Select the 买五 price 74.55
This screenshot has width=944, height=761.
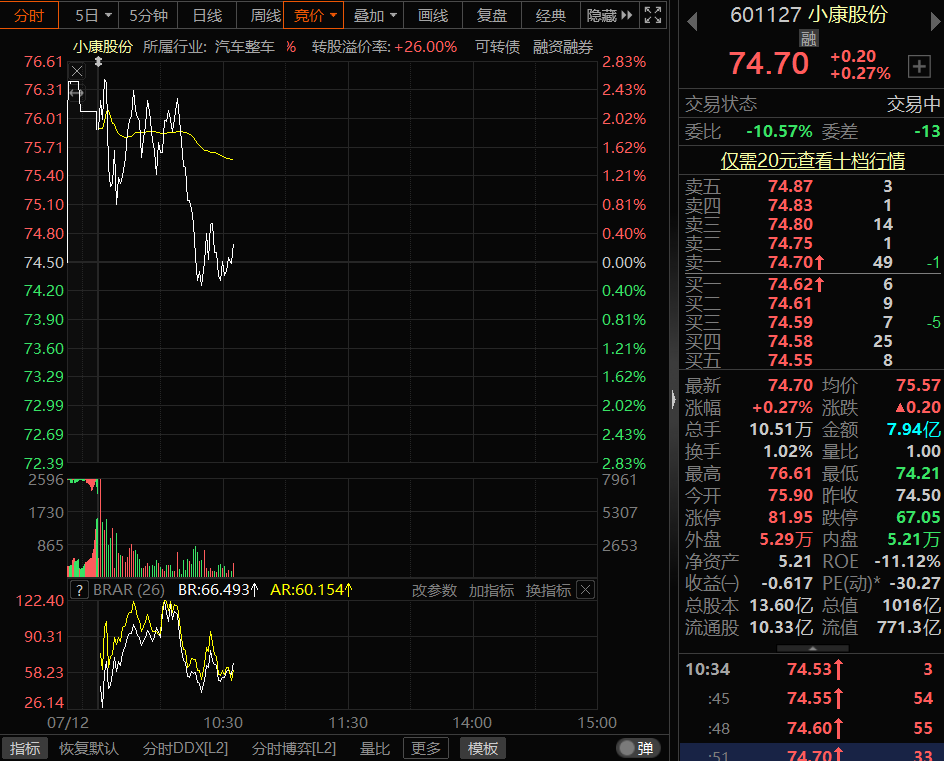(790, 360)
